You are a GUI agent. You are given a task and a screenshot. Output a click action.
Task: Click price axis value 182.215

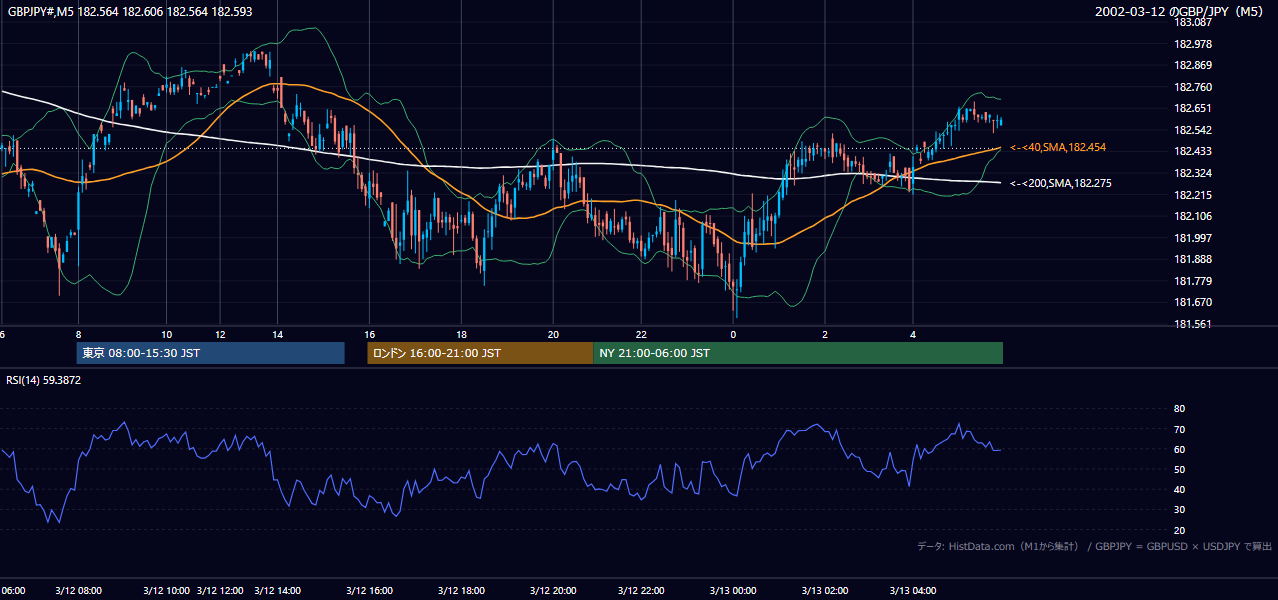click(x=1192, y=195)
